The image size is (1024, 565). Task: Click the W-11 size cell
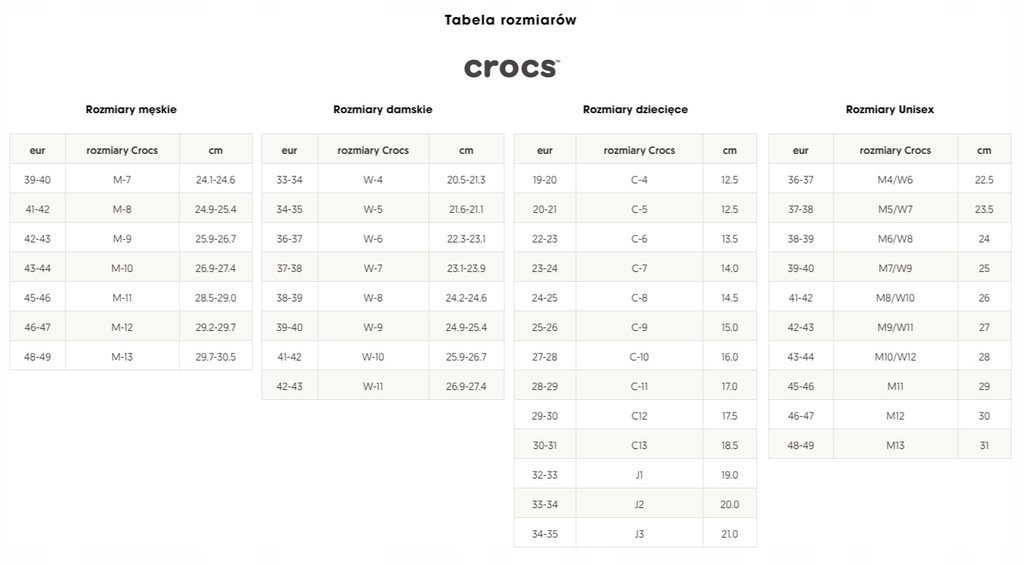pyautogui.click(x=373, y=386)
